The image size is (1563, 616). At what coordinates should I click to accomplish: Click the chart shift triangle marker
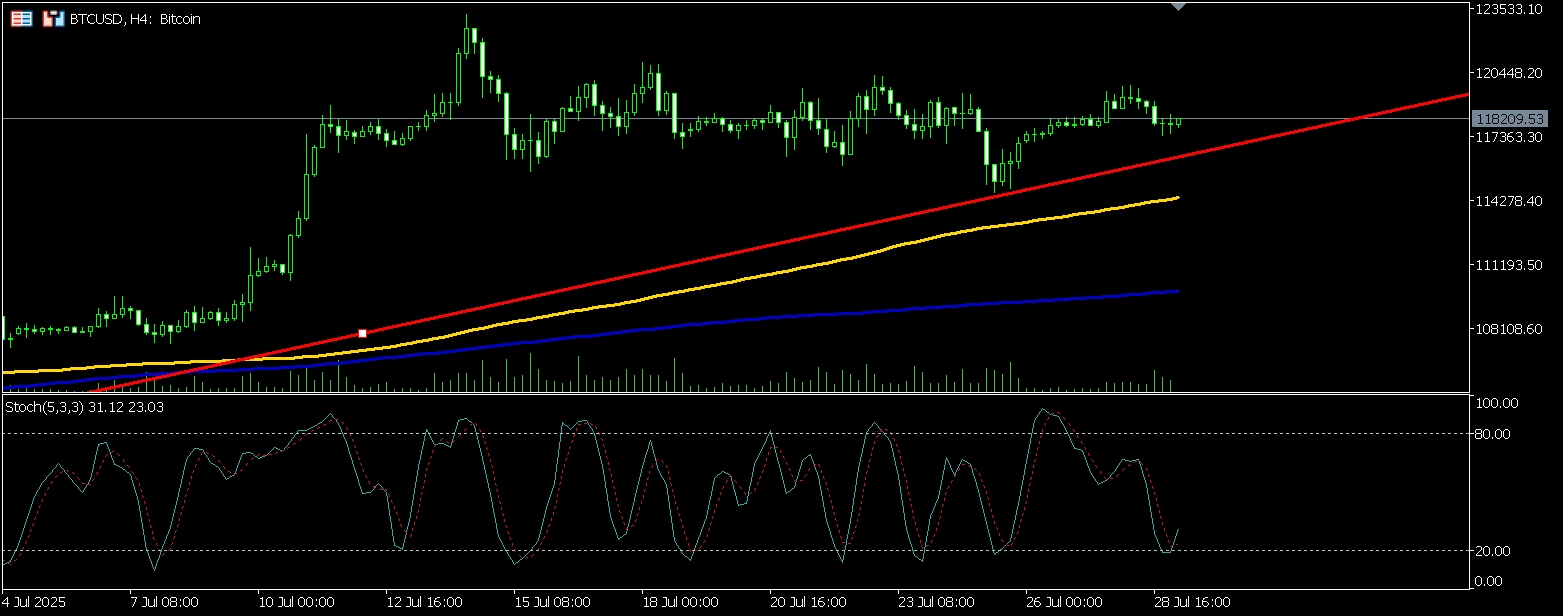click(x=1179, y=6)
